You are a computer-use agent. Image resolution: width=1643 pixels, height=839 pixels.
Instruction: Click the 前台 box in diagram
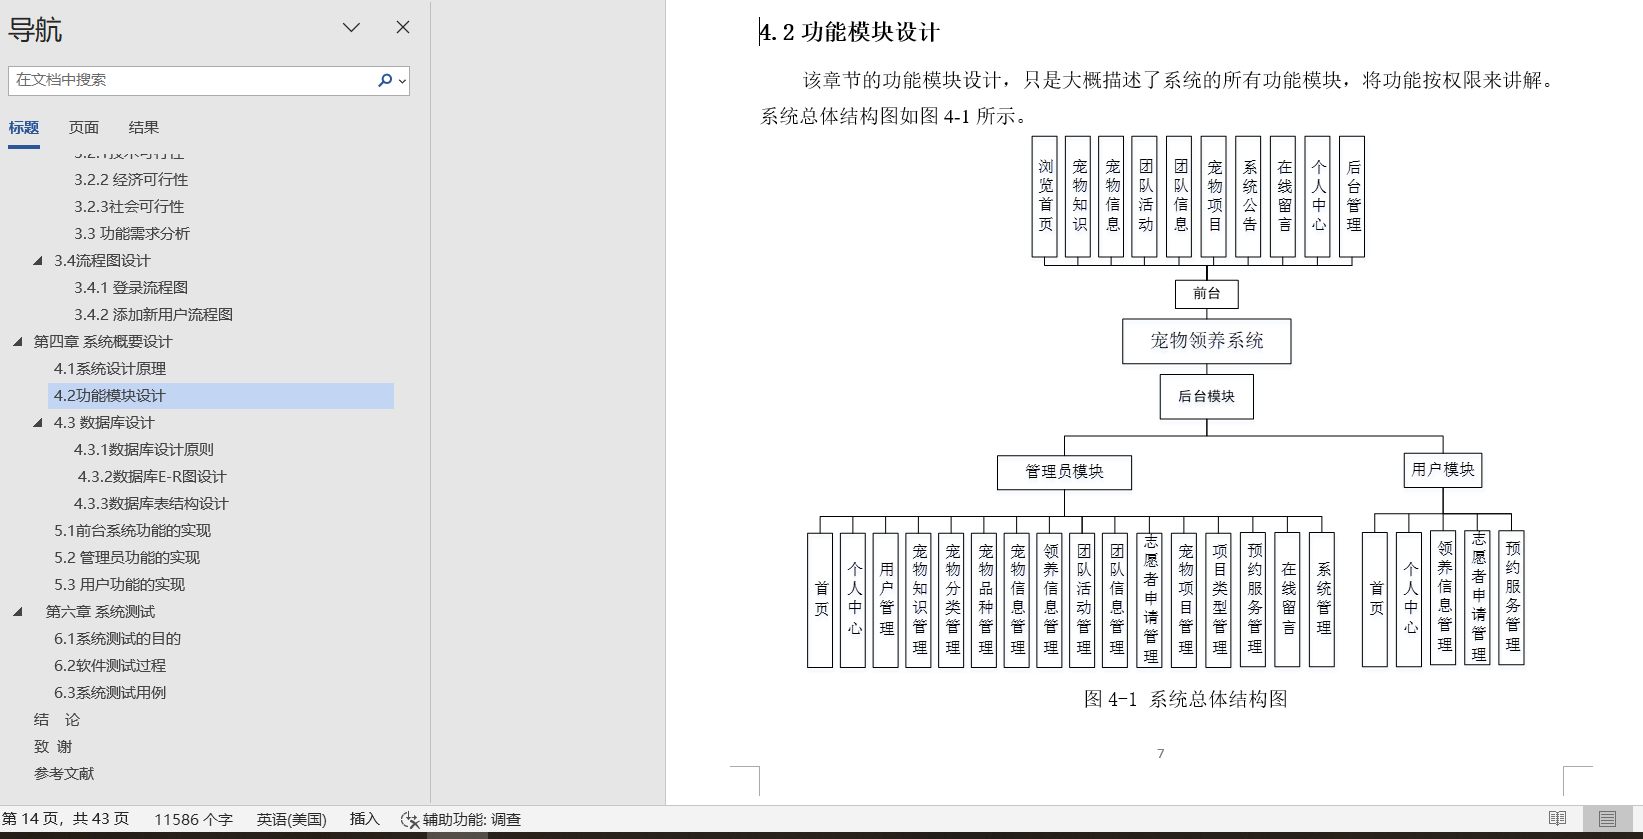[x=1207, y=294]
